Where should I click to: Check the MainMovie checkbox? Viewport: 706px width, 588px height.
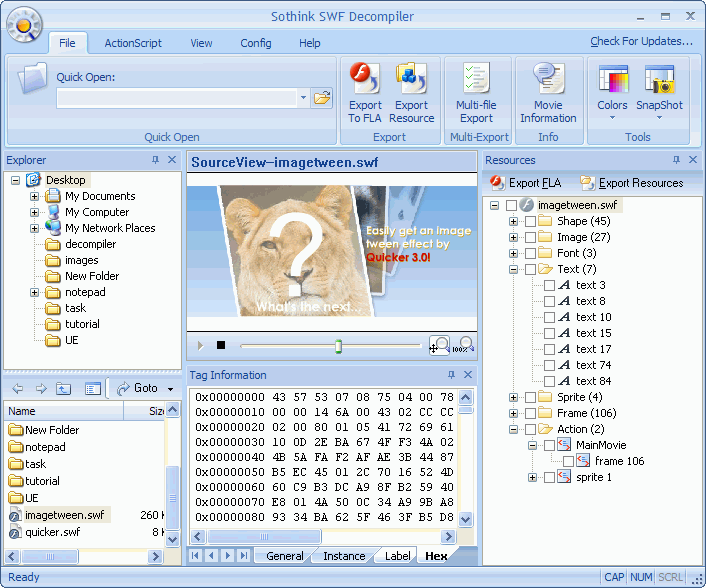tap(549, 445)
